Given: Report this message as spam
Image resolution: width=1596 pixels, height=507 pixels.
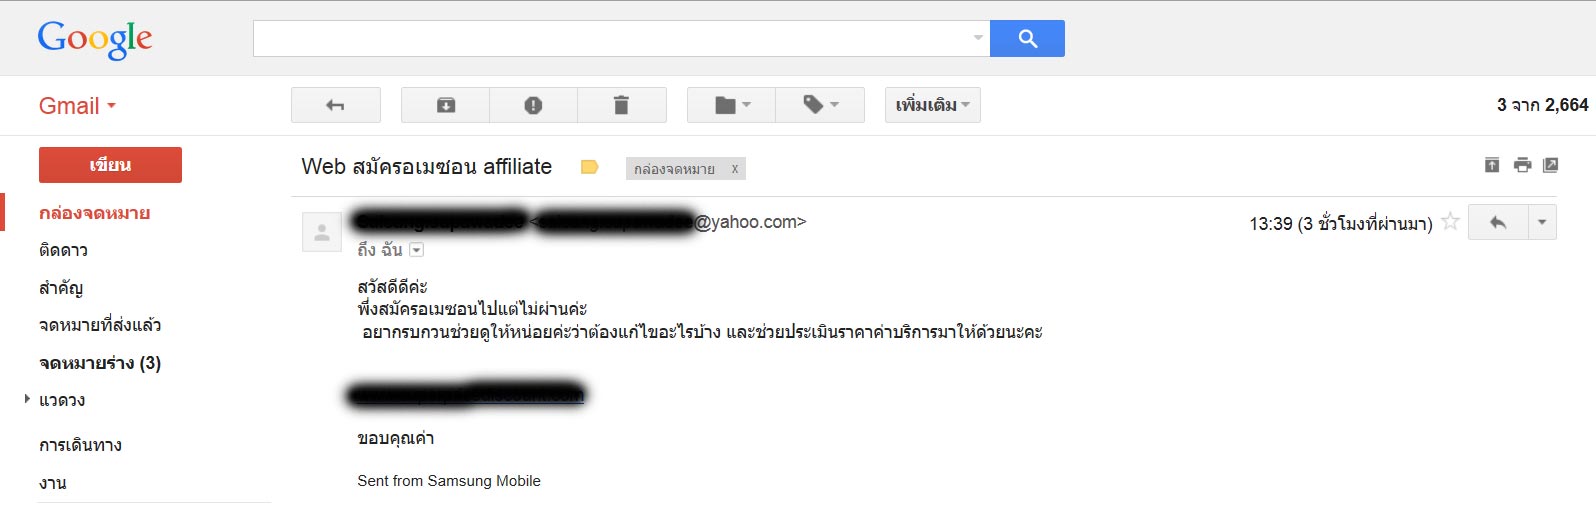Looking at the screenshot, I should click(x=533, y=105).
